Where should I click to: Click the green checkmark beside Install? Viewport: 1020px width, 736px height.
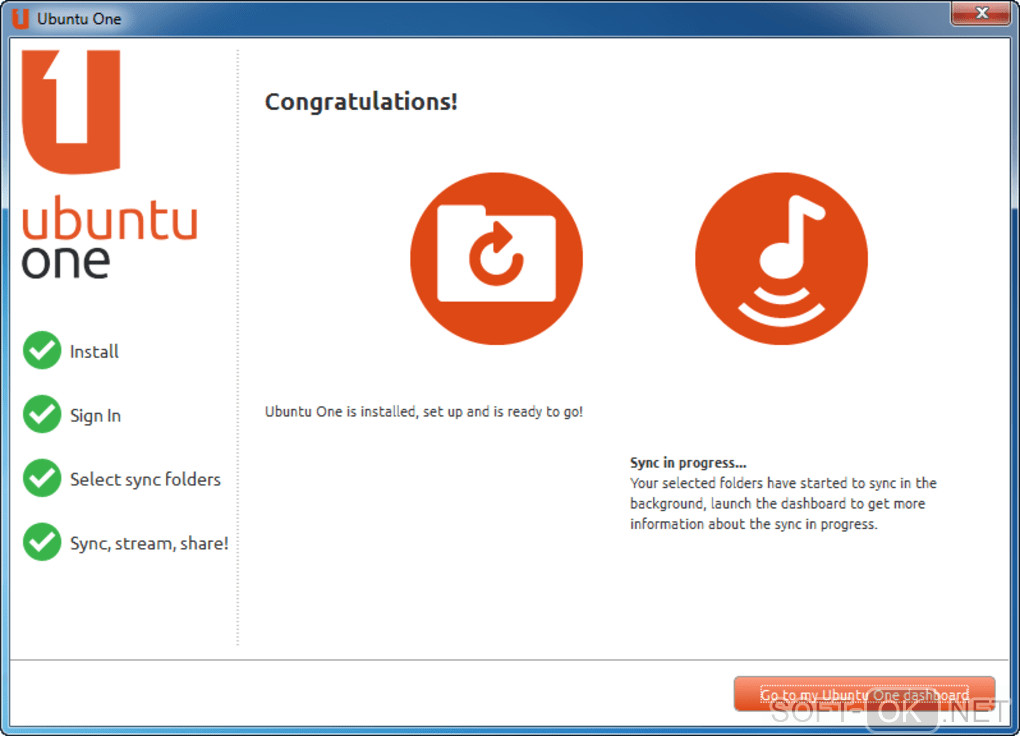click(42, 350)
